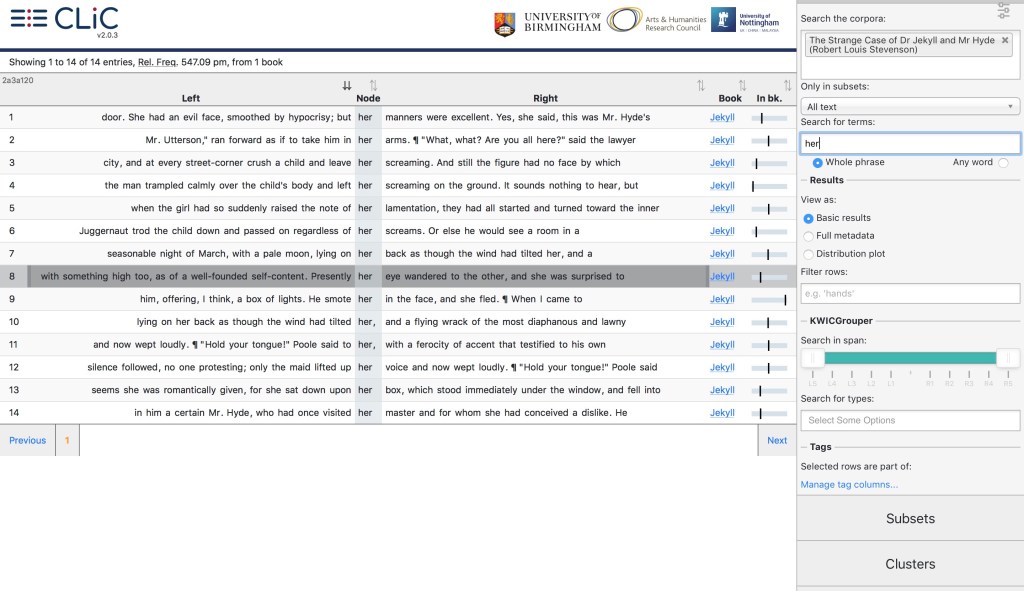The height and width of the screenshot is (591, 1024).
Task: Choose the Full metadata view
Action: point(809,236)
